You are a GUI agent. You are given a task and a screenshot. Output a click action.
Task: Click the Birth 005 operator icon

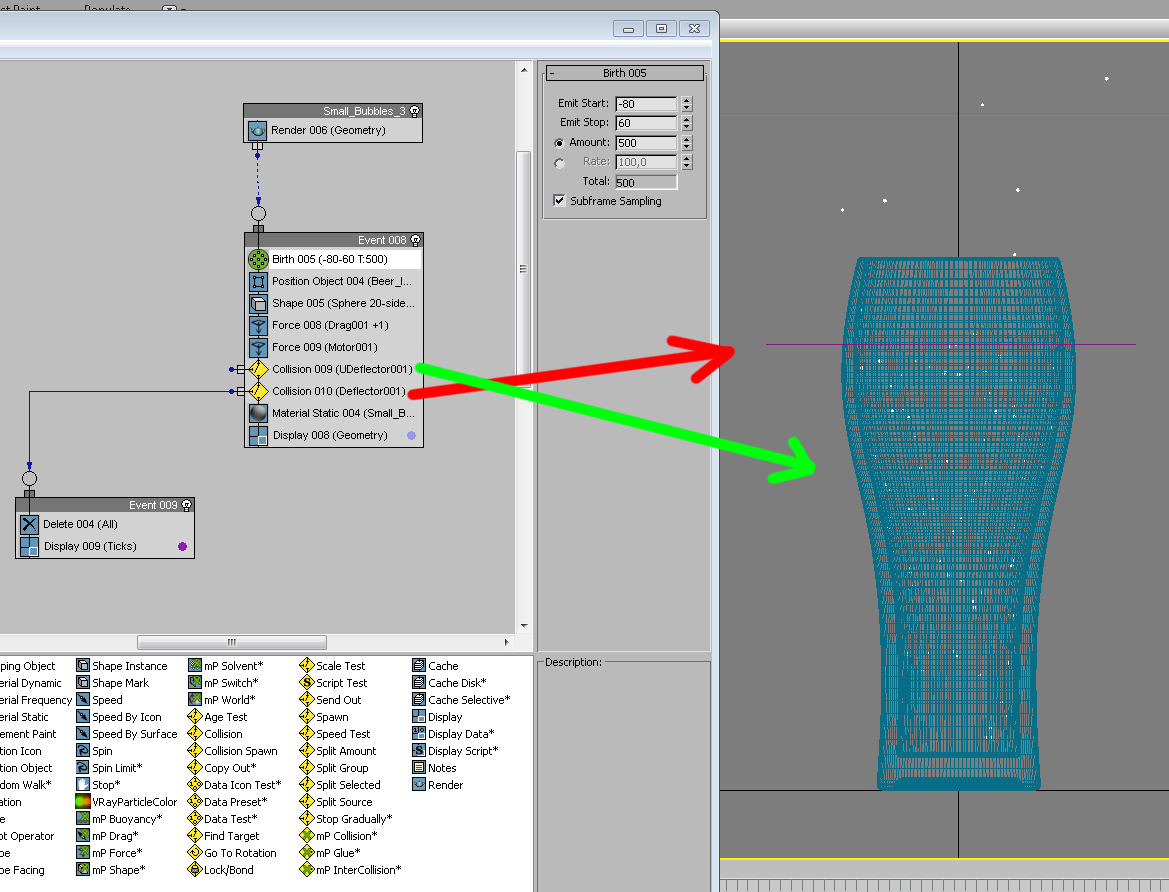[258, 259]
